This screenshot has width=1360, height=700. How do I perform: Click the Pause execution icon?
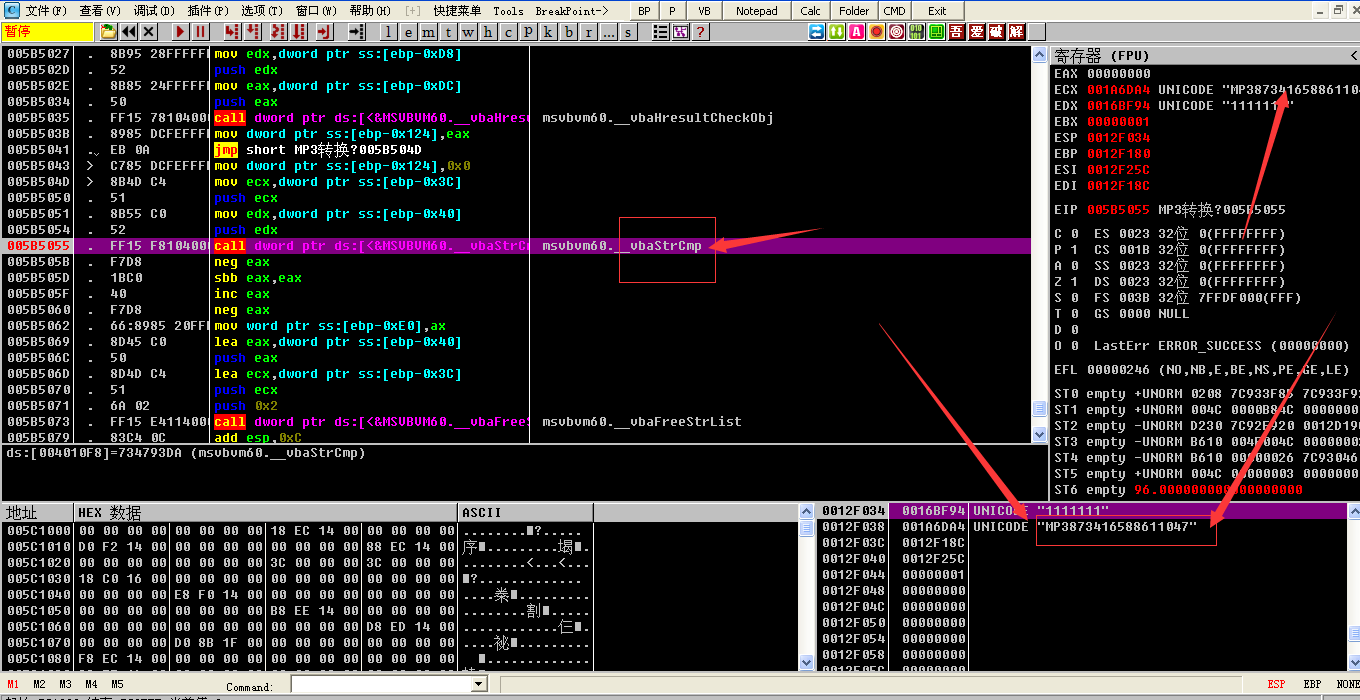click(x=201, y=32)
